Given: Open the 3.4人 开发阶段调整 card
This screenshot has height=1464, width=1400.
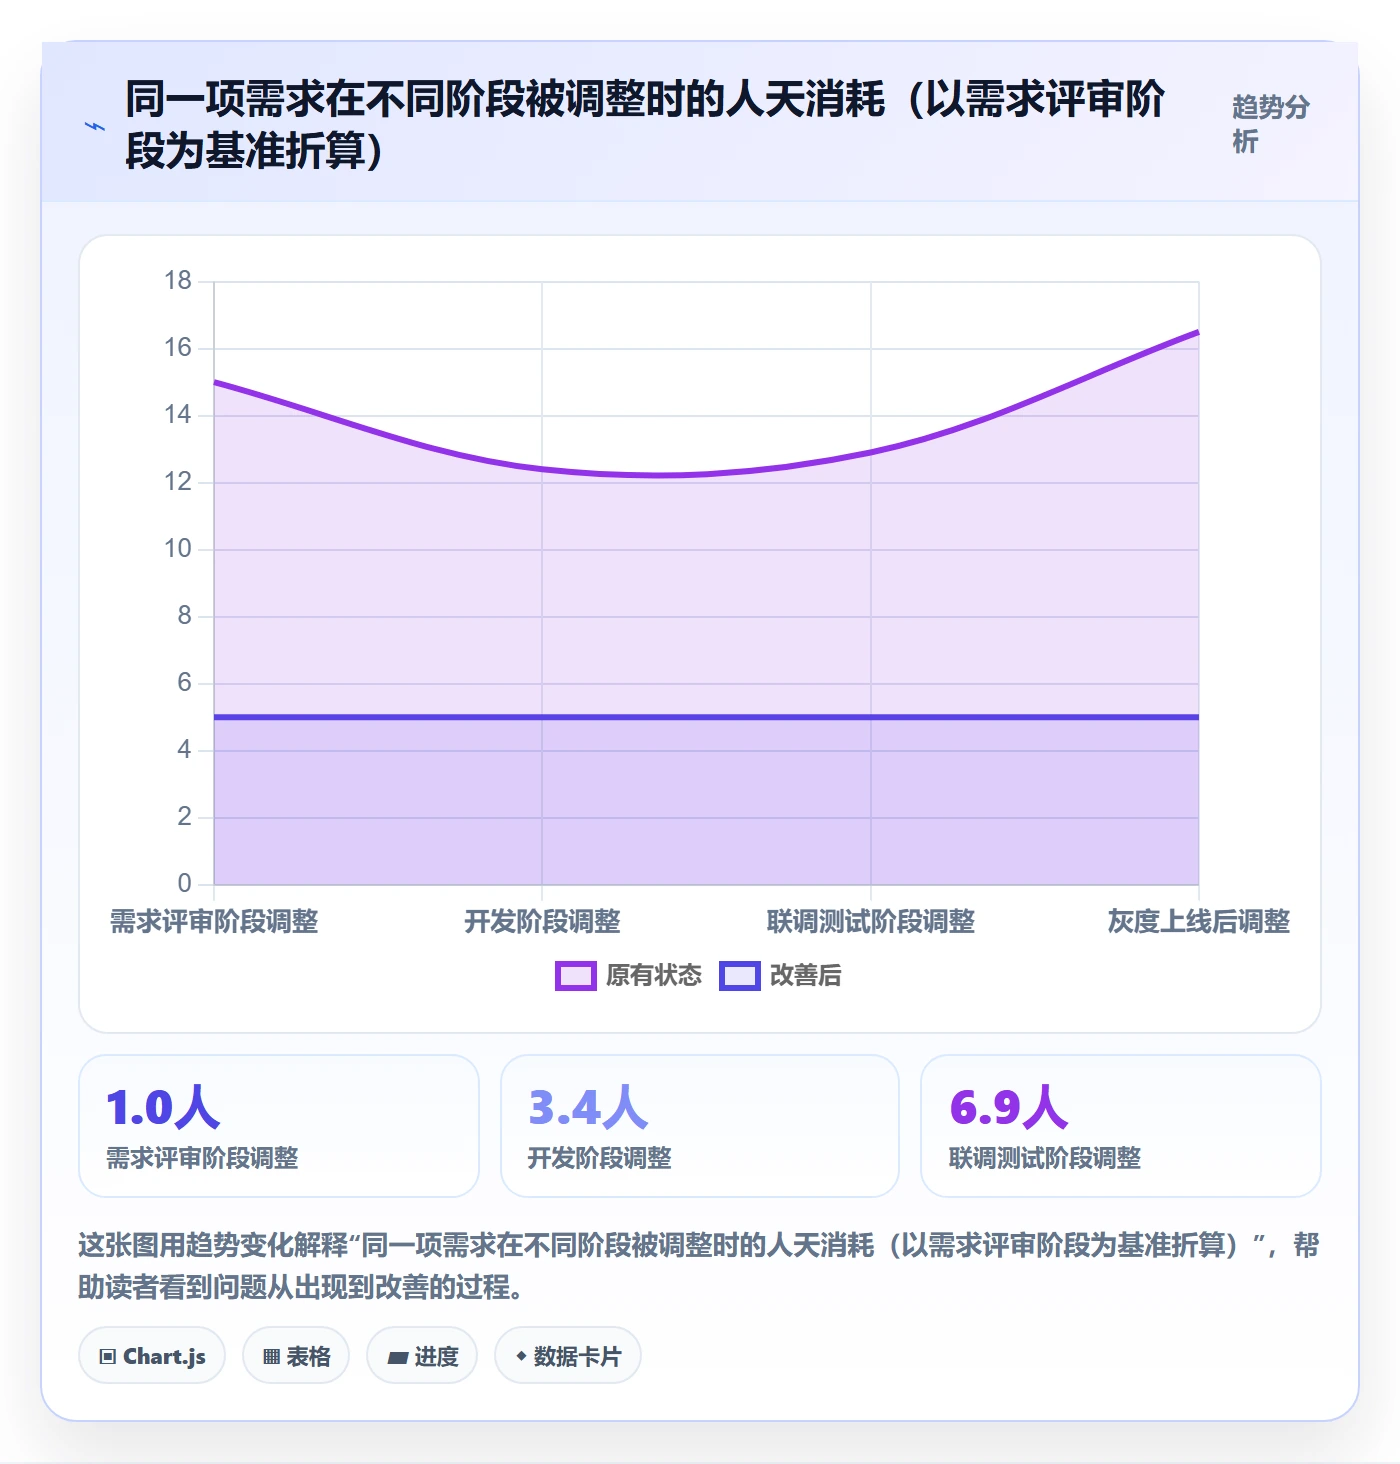Looking at the screenshot, I should 700,1126.
